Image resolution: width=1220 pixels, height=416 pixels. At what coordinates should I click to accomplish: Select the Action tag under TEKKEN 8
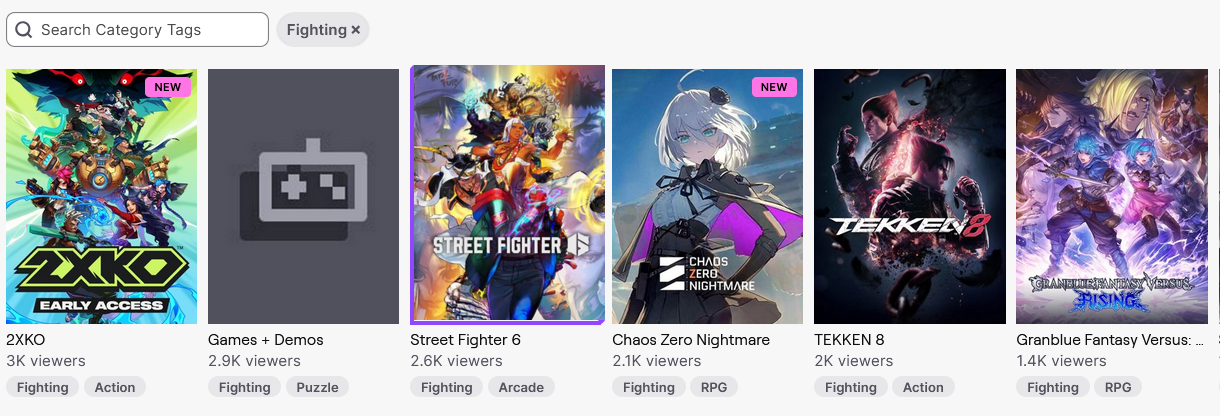tap(923, 387)
